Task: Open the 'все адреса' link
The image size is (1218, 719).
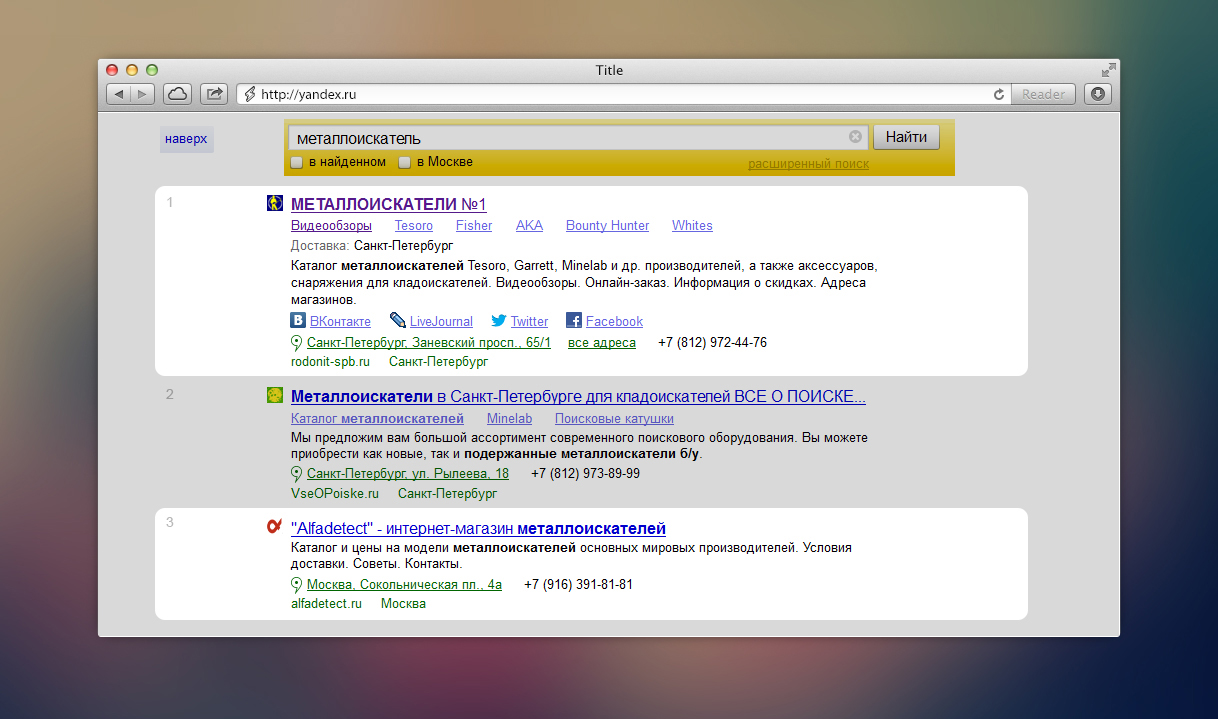Action: tap(602, 343)
